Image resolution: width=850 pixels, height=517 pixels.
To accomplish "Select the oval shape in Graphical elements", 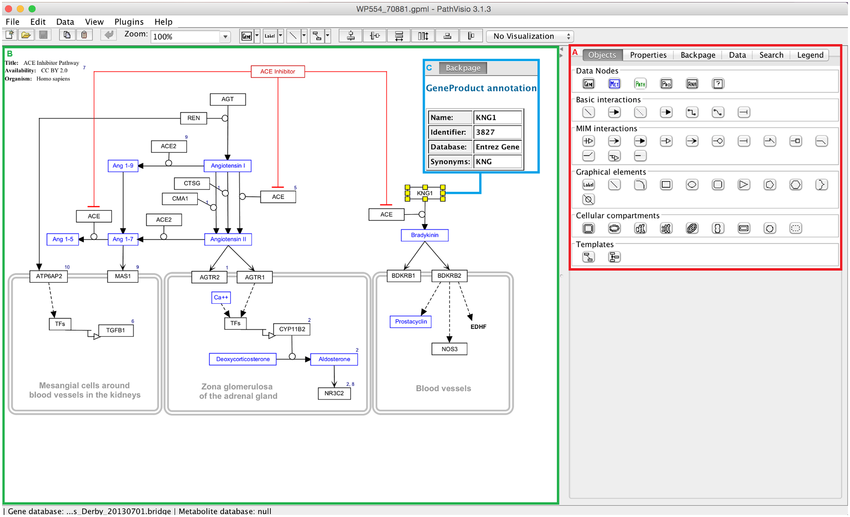I will tap(692, 185).
